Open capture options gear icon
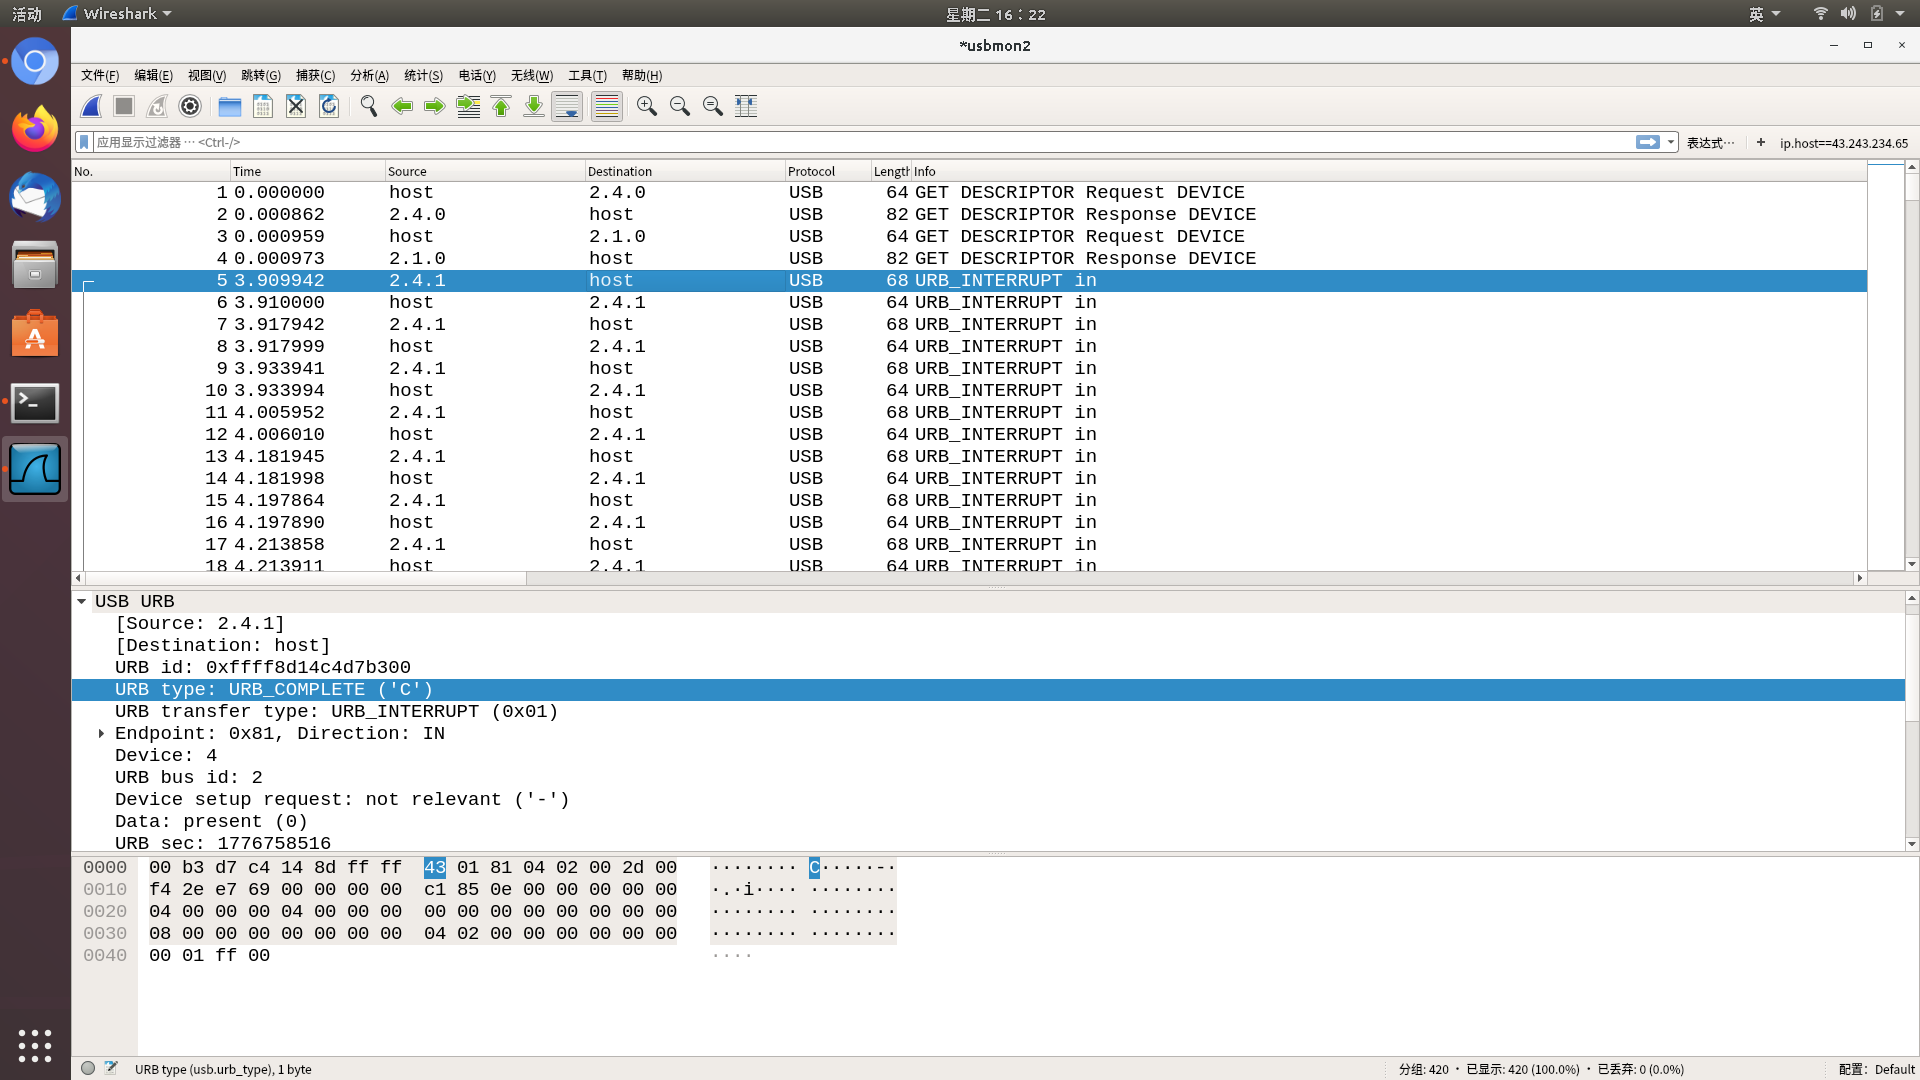Screen dimensions: 1920x1080 click(x=190, y=106)
